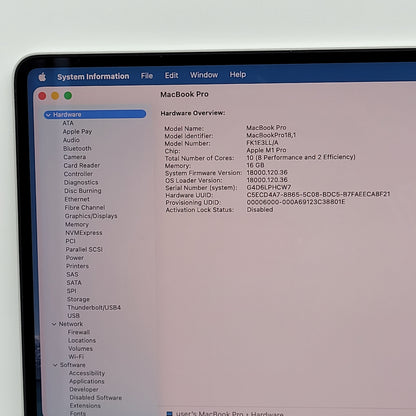416x416 pixels.
Task: Click the Hardware Overview heading
Action: (x=193, y=113)
